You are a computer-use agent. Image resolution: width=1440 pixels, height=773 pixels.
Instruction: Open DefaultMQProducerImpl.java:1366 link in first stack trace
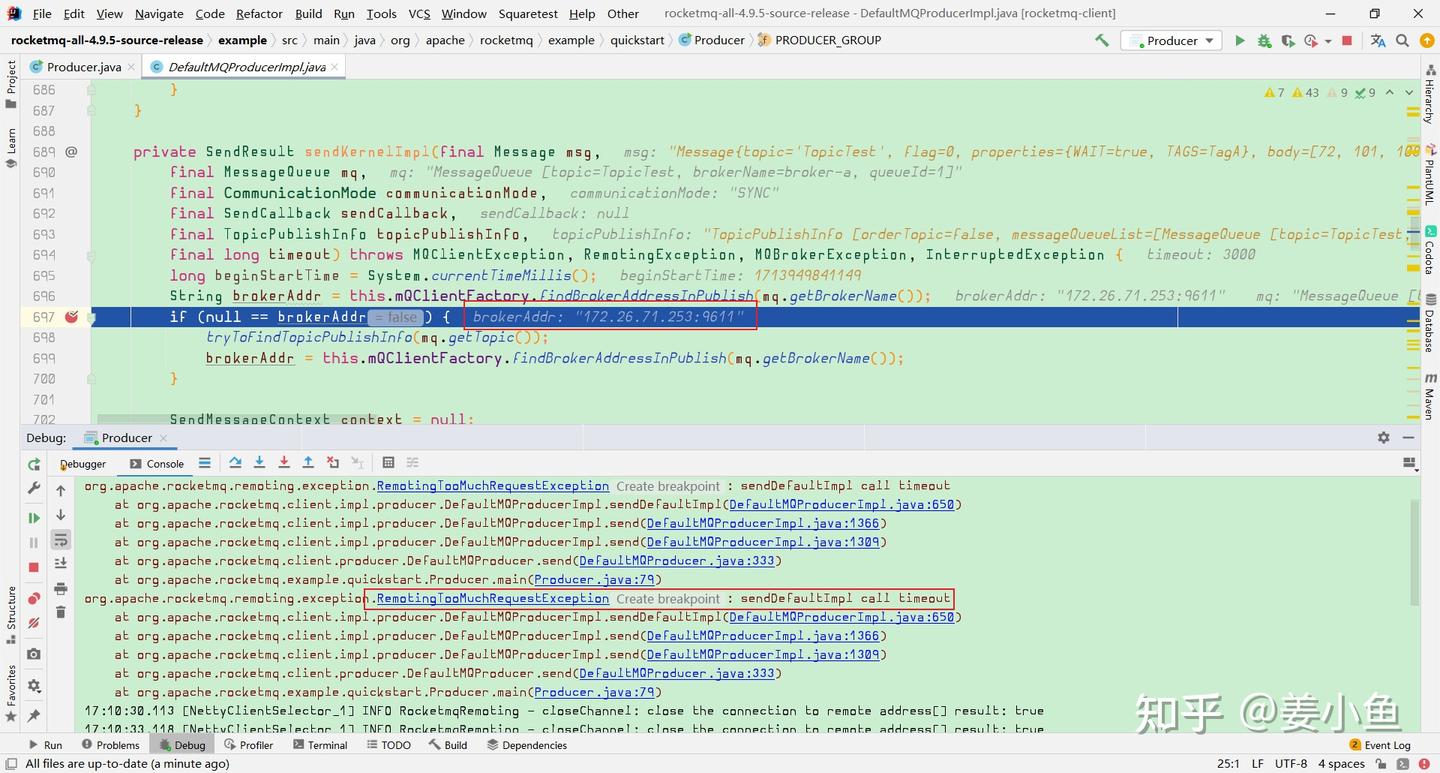(764, 523)
